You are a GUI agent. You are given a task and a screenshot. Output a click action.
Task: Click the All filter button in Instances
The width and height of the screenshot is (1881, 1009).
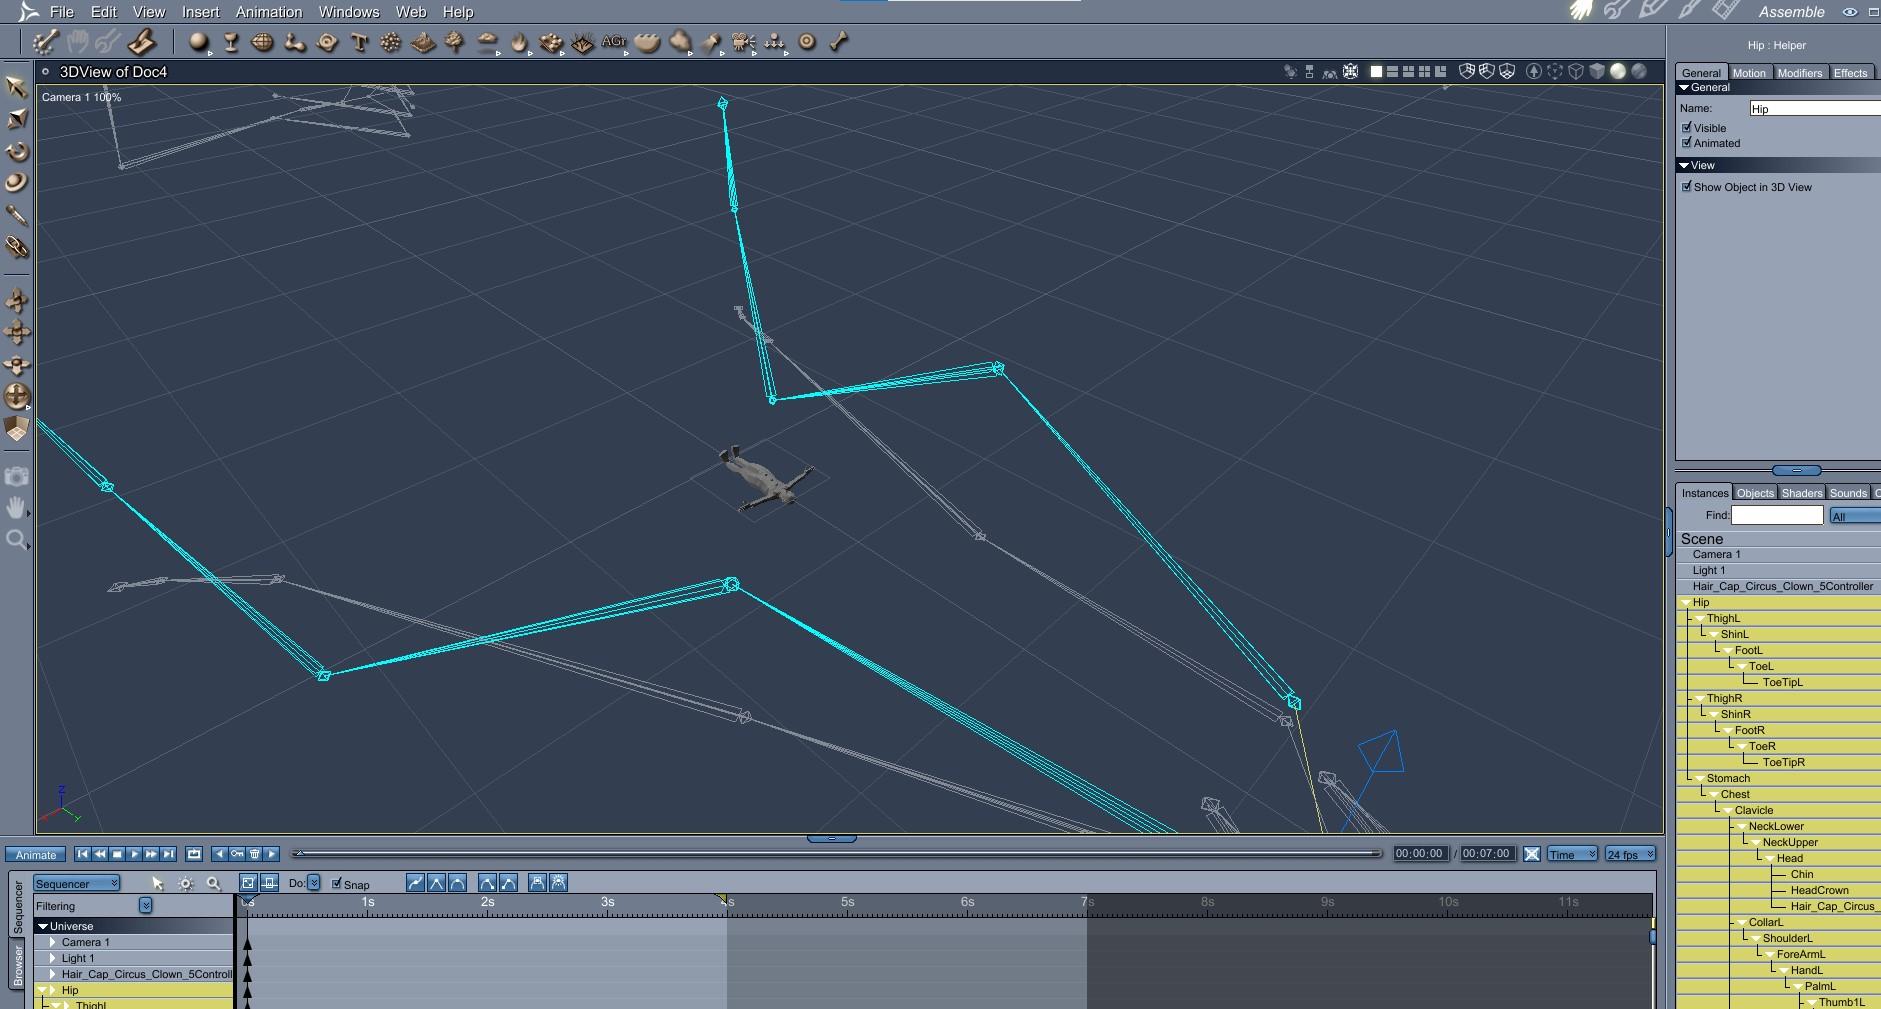1855,516
